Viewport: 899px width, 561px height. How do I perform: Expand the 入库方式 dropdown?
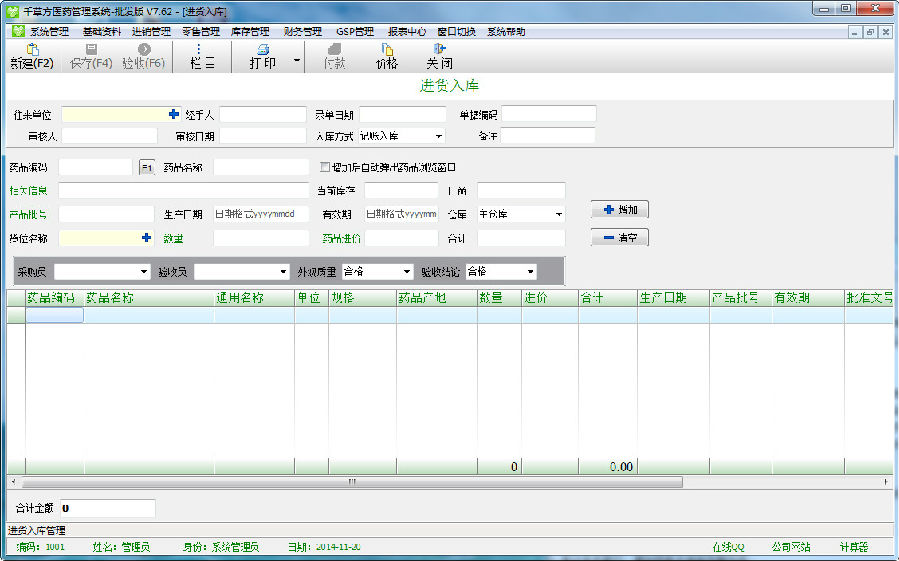439,136
